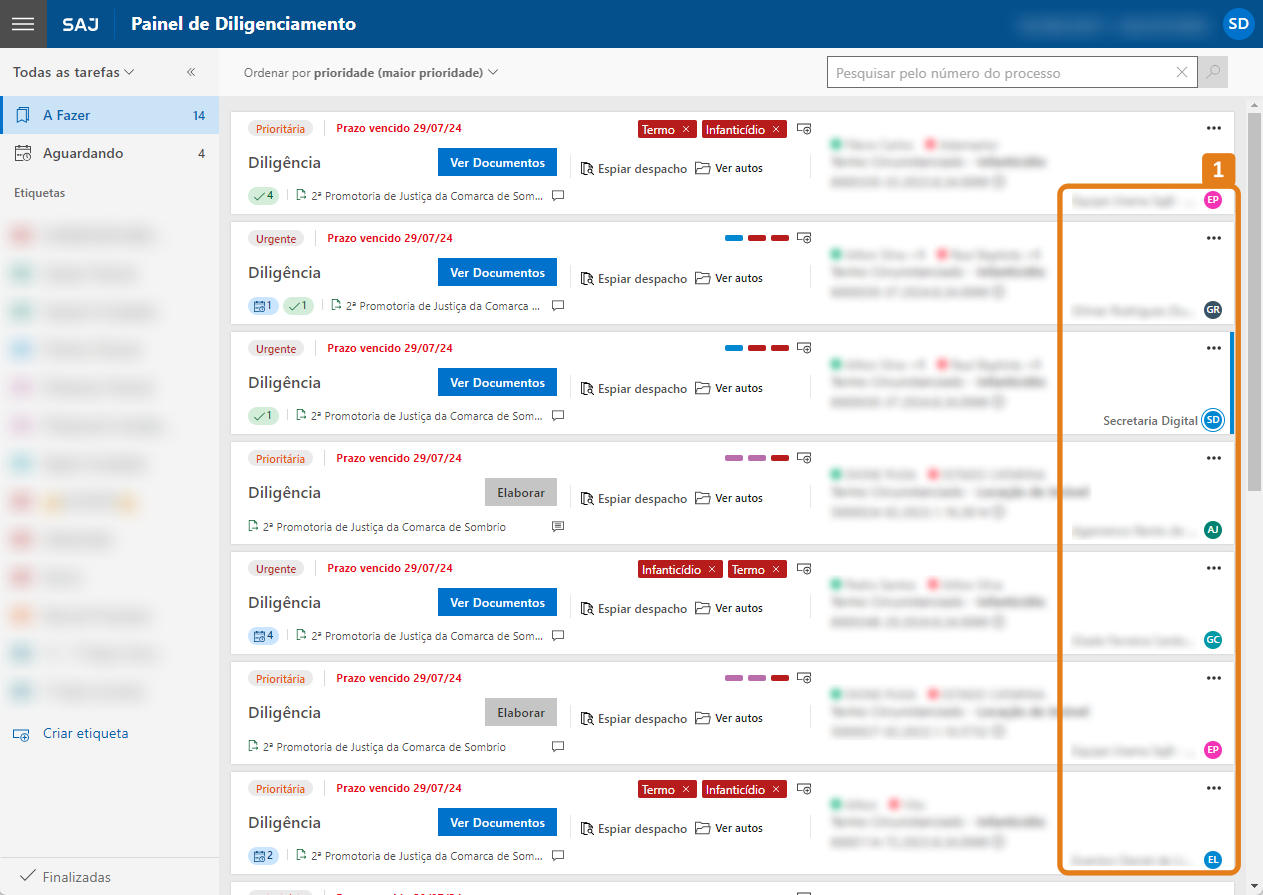
Task: Remove Infanticídio tag from first card
Action: [775, 129]
